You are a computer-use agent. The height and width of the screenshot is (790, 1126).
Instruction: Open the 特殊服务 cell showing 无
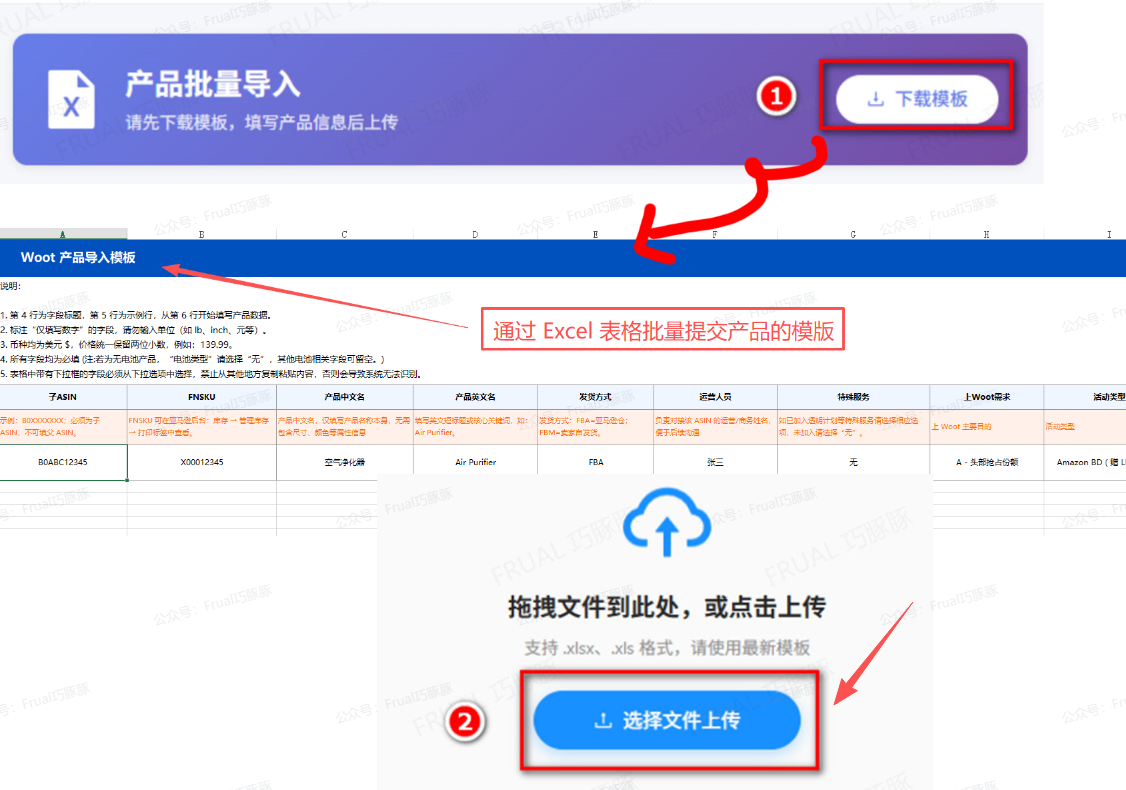click(x=853, y=462)
